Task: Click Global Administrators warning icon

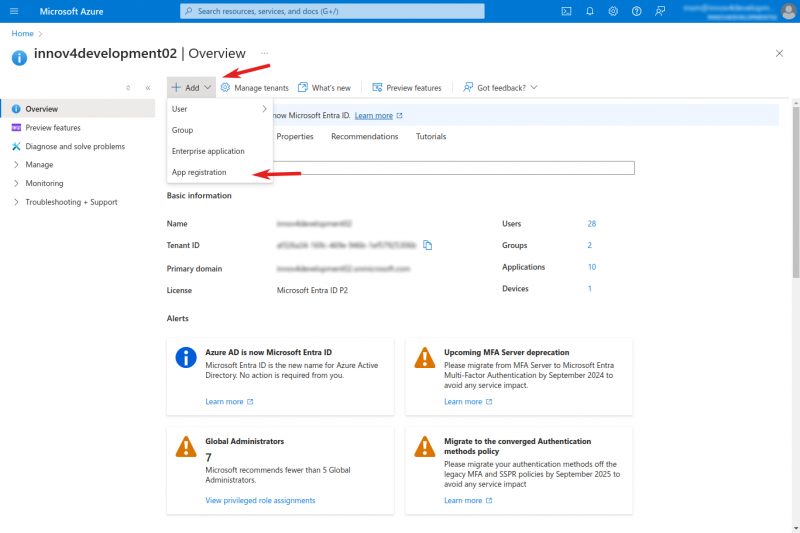Action: pos(186,446)
